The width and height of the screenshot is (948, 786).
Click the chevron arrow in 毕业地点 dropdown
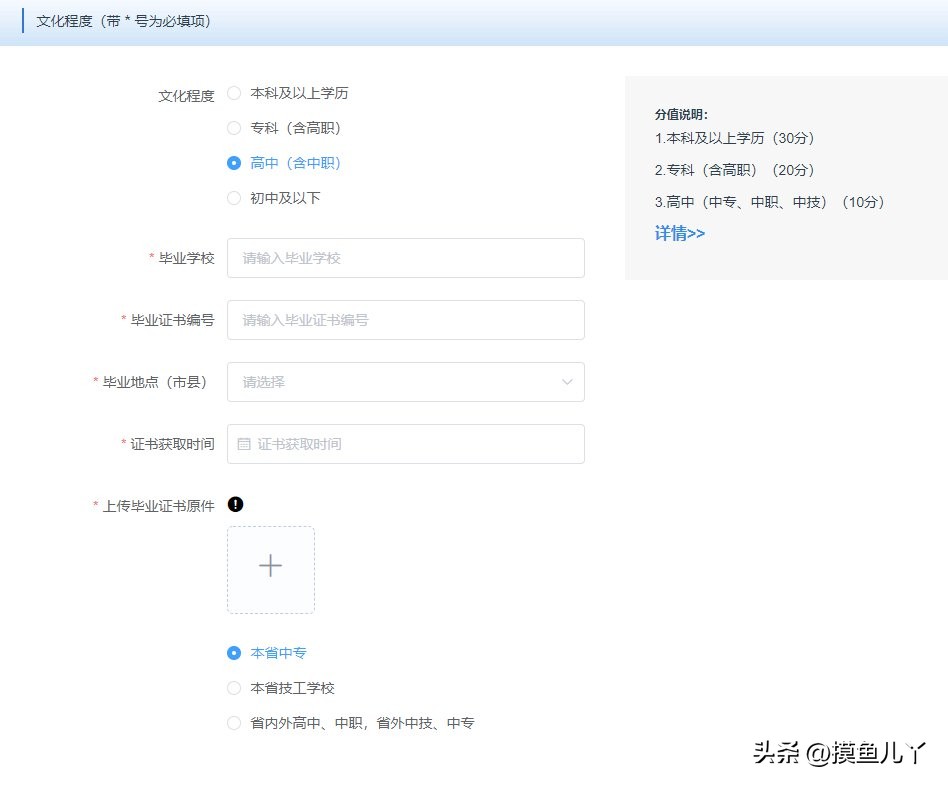tap(567, 382)
